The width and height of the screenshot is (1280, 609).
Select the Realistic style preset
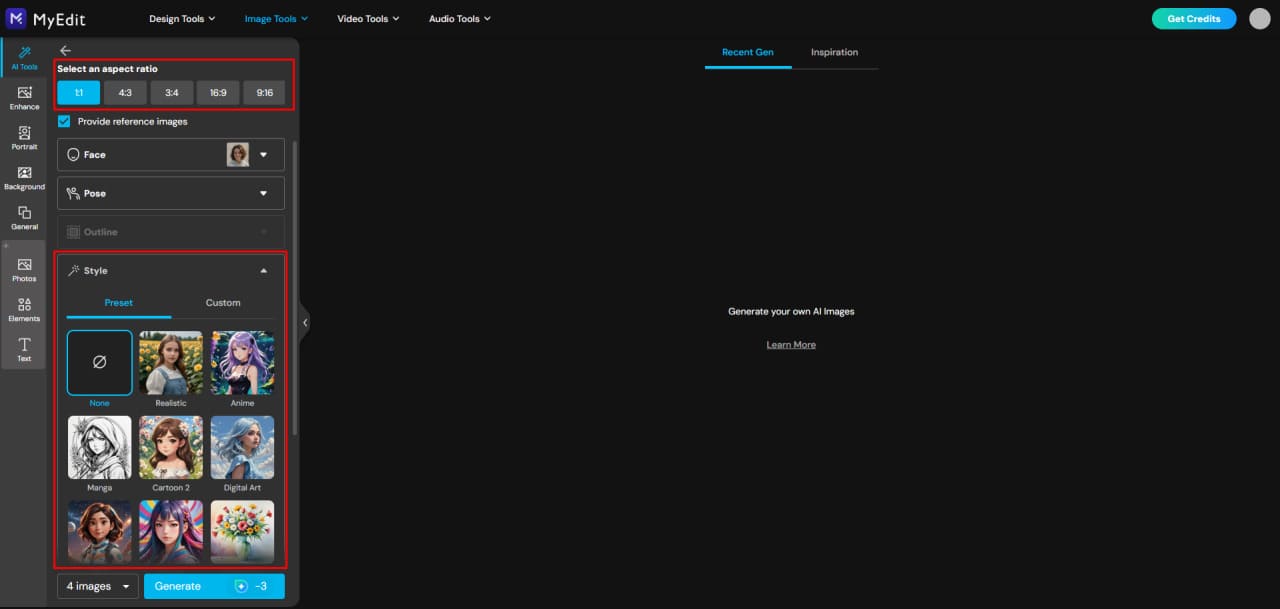click(x=171, y=363)
